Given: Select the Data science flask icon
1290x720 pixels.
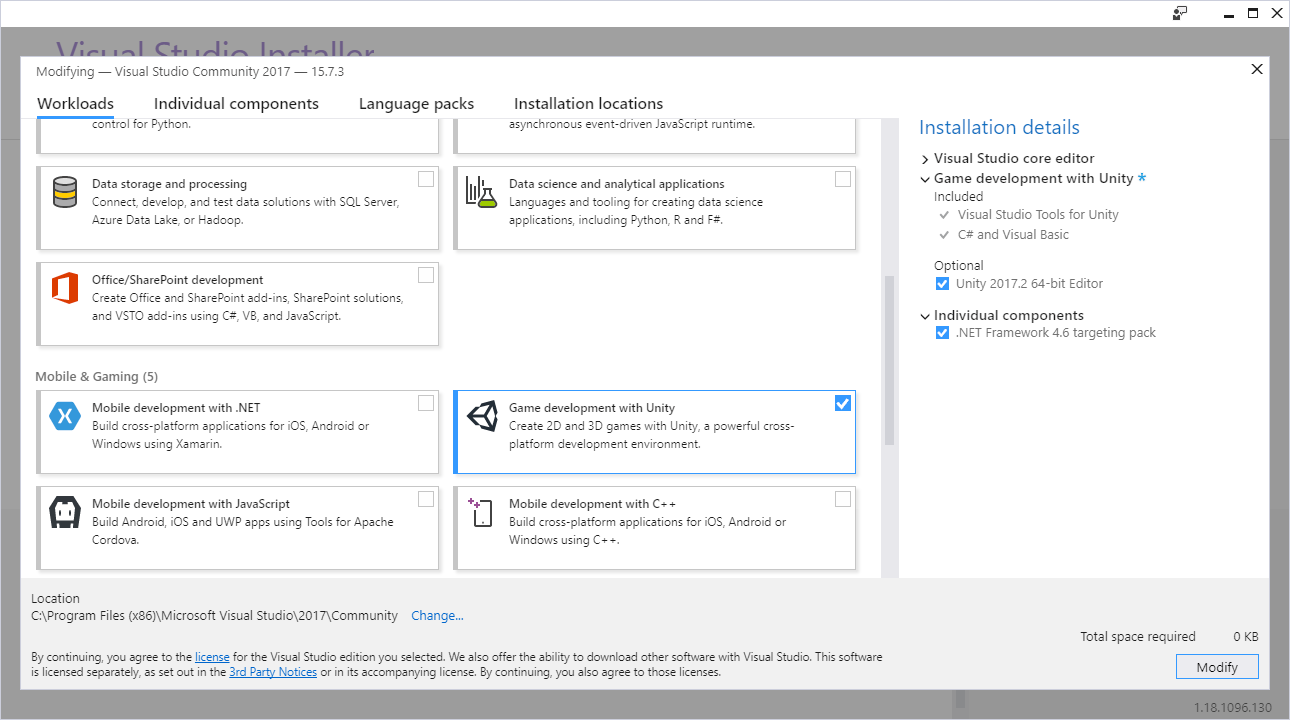Looking at the screenshot, I should point(481,194).
